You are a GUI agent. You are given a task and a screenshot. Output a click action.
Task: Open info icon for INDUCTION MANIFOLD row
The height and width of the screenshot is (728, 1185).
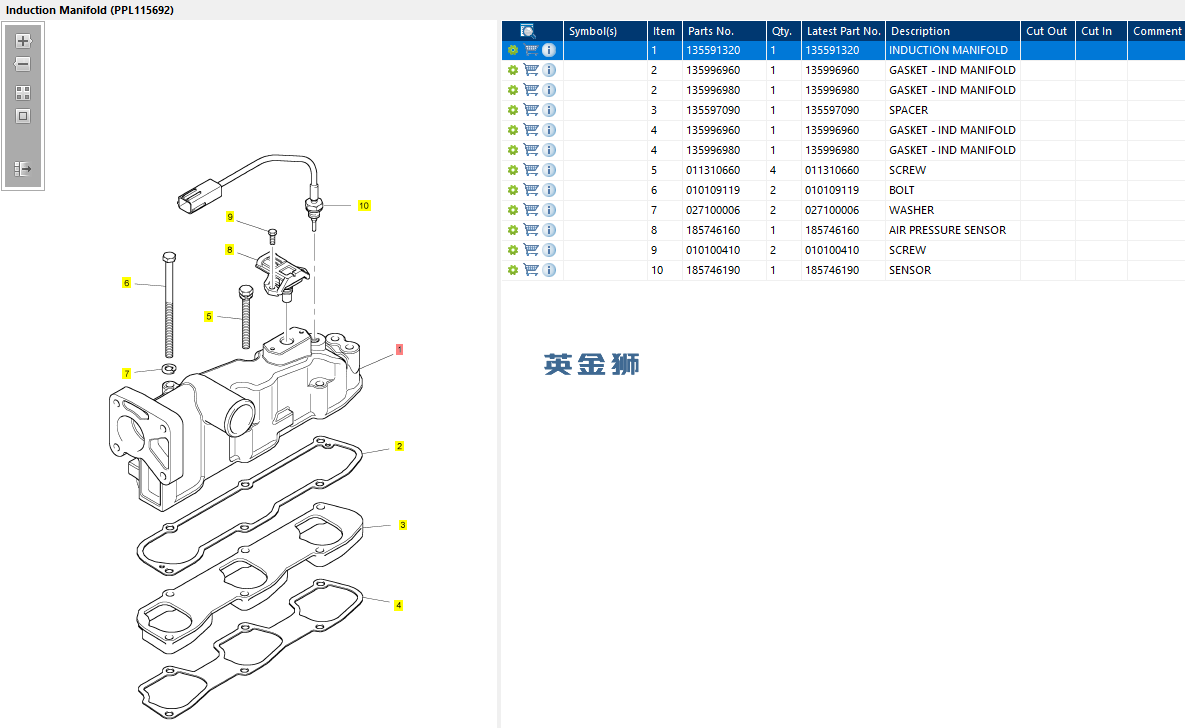tap(549, 50)
